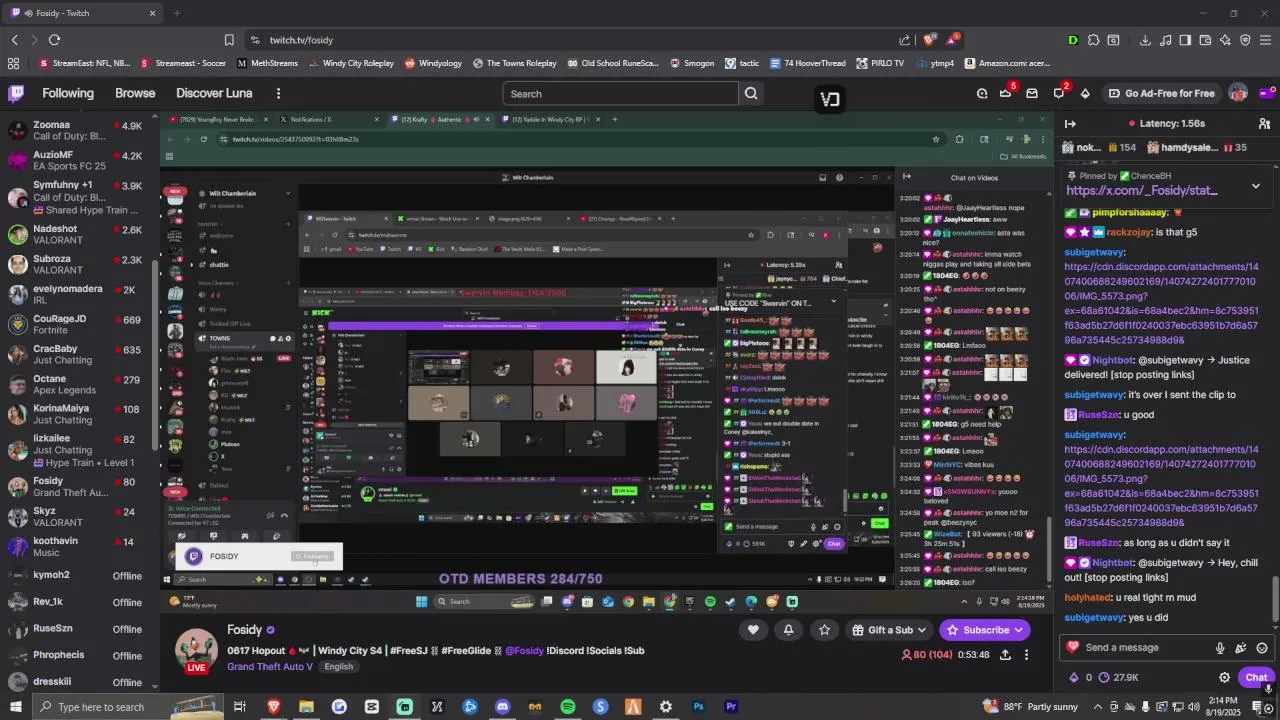
Task: Open Twitch nav more-options dots
Action: coord(278,93)
